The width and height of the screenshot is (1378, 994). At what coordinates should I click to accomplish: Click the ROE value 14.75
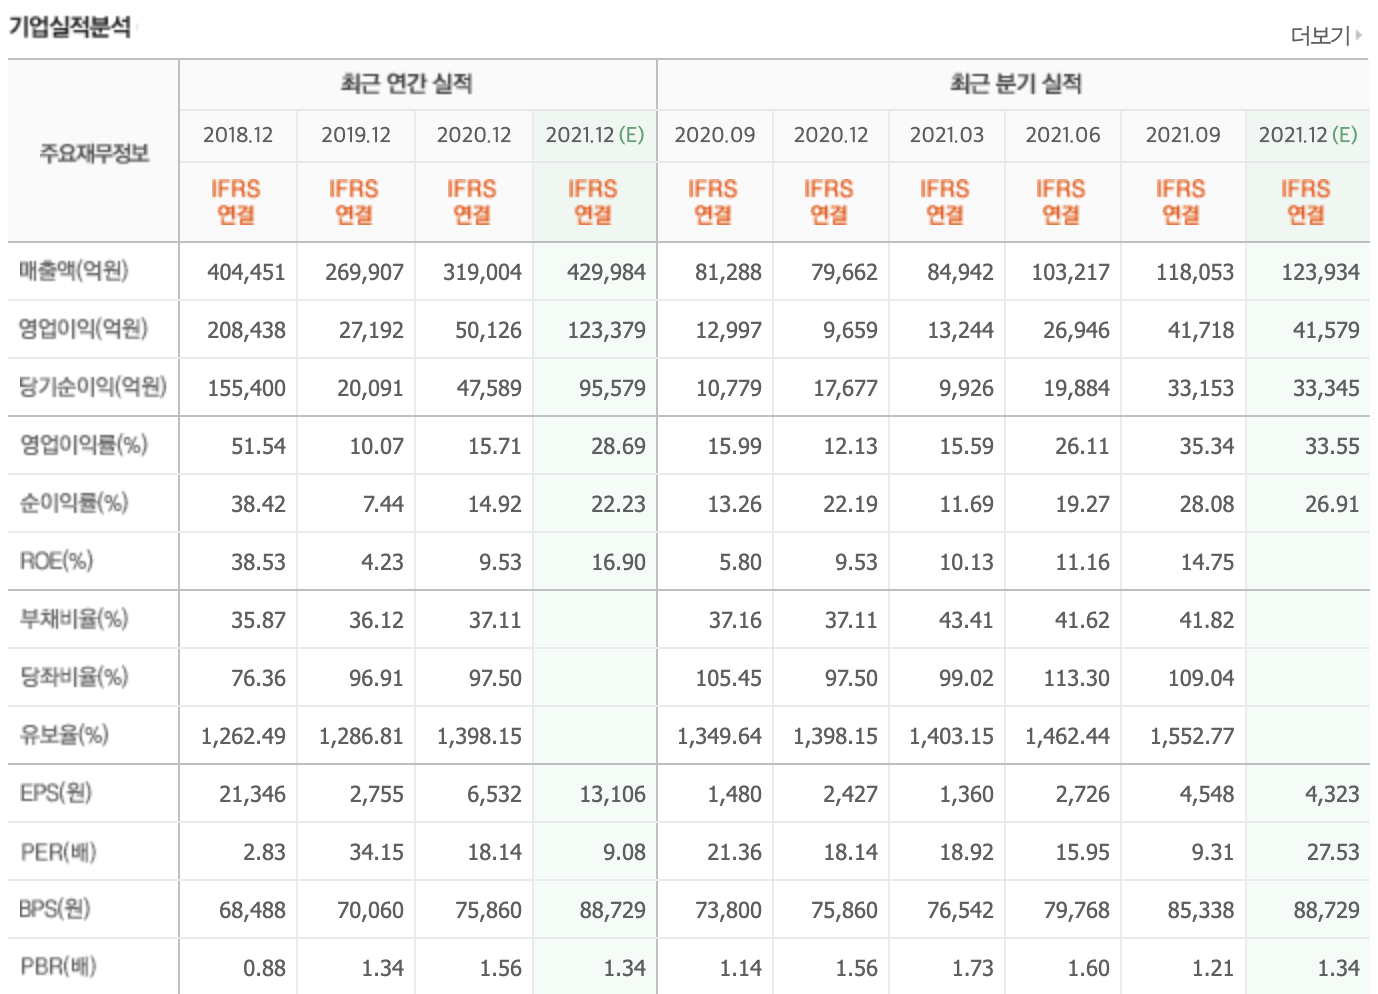1207,562
